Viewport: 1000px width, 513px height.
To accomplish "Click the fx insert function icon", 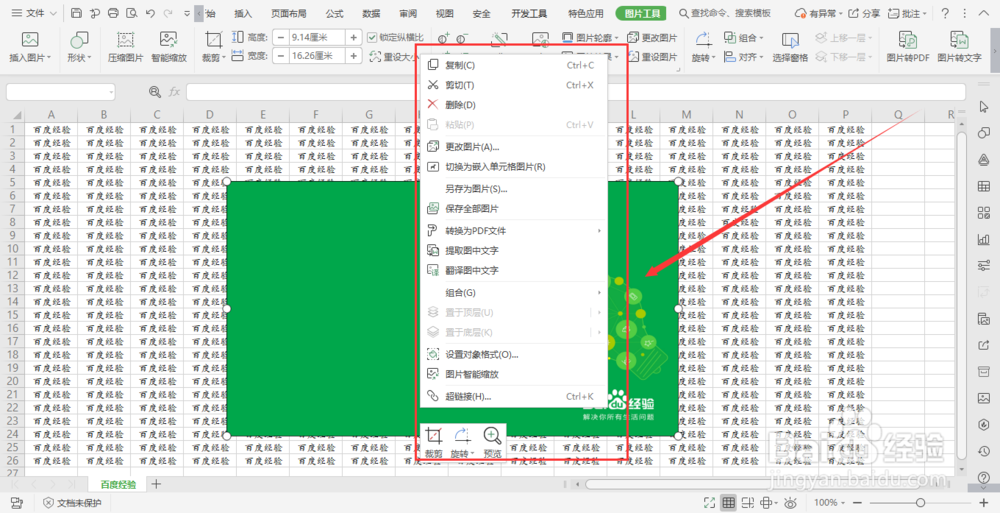I will 174,92.
